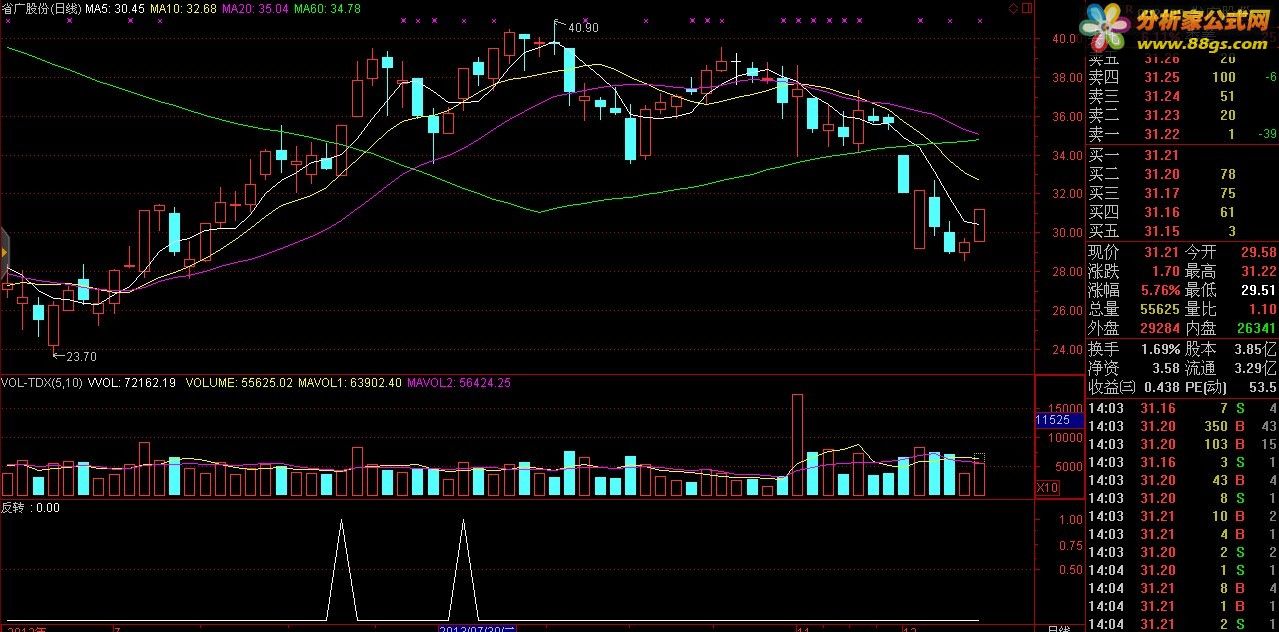This screenshot has height=632, width=1279.
Task: Select the 卖一 31.22 order row
Action: [1182, 134]
